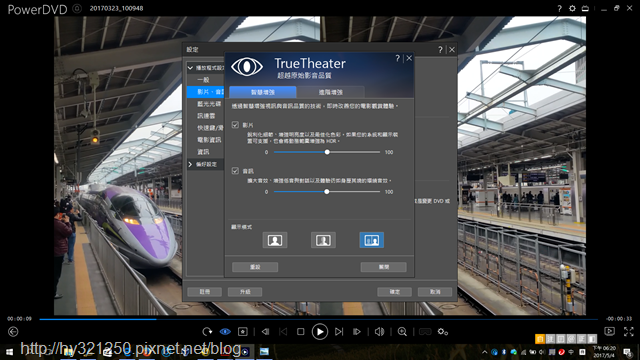Jump to previous track
640x360 pixels.
coord(283,332)
